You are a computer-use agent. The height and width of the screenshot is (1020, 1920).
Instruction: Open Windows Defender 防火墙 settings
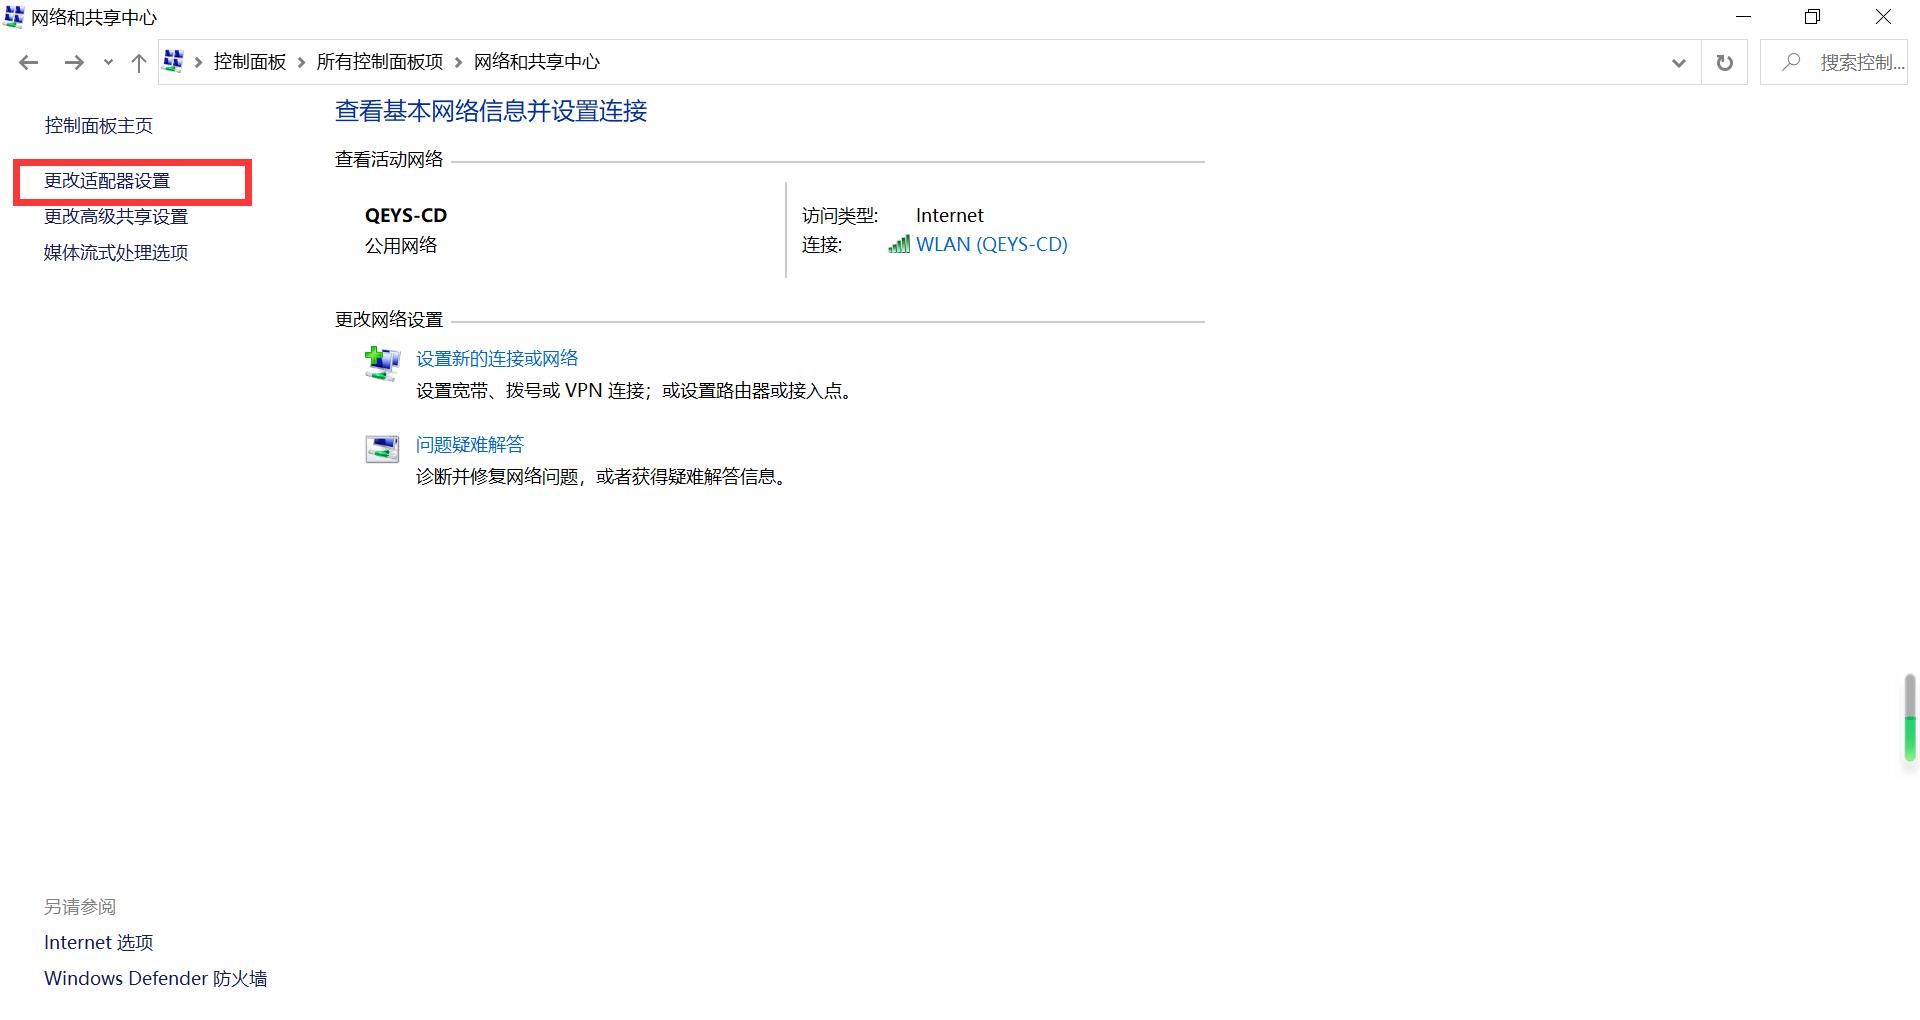click(x=154, y=978)
